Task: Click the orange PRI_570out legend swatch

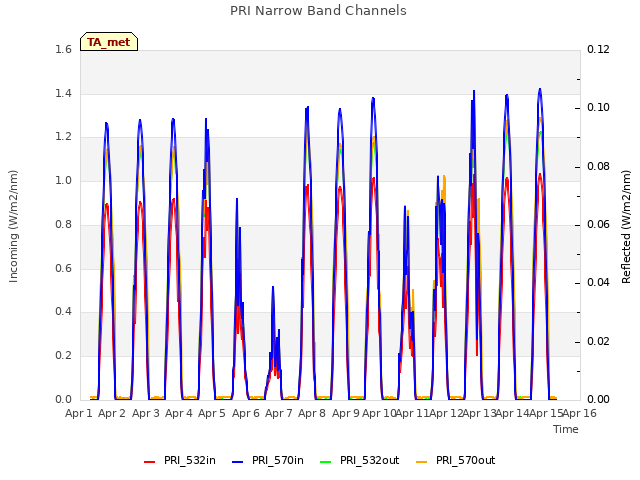Action: [x=422, y=462]
